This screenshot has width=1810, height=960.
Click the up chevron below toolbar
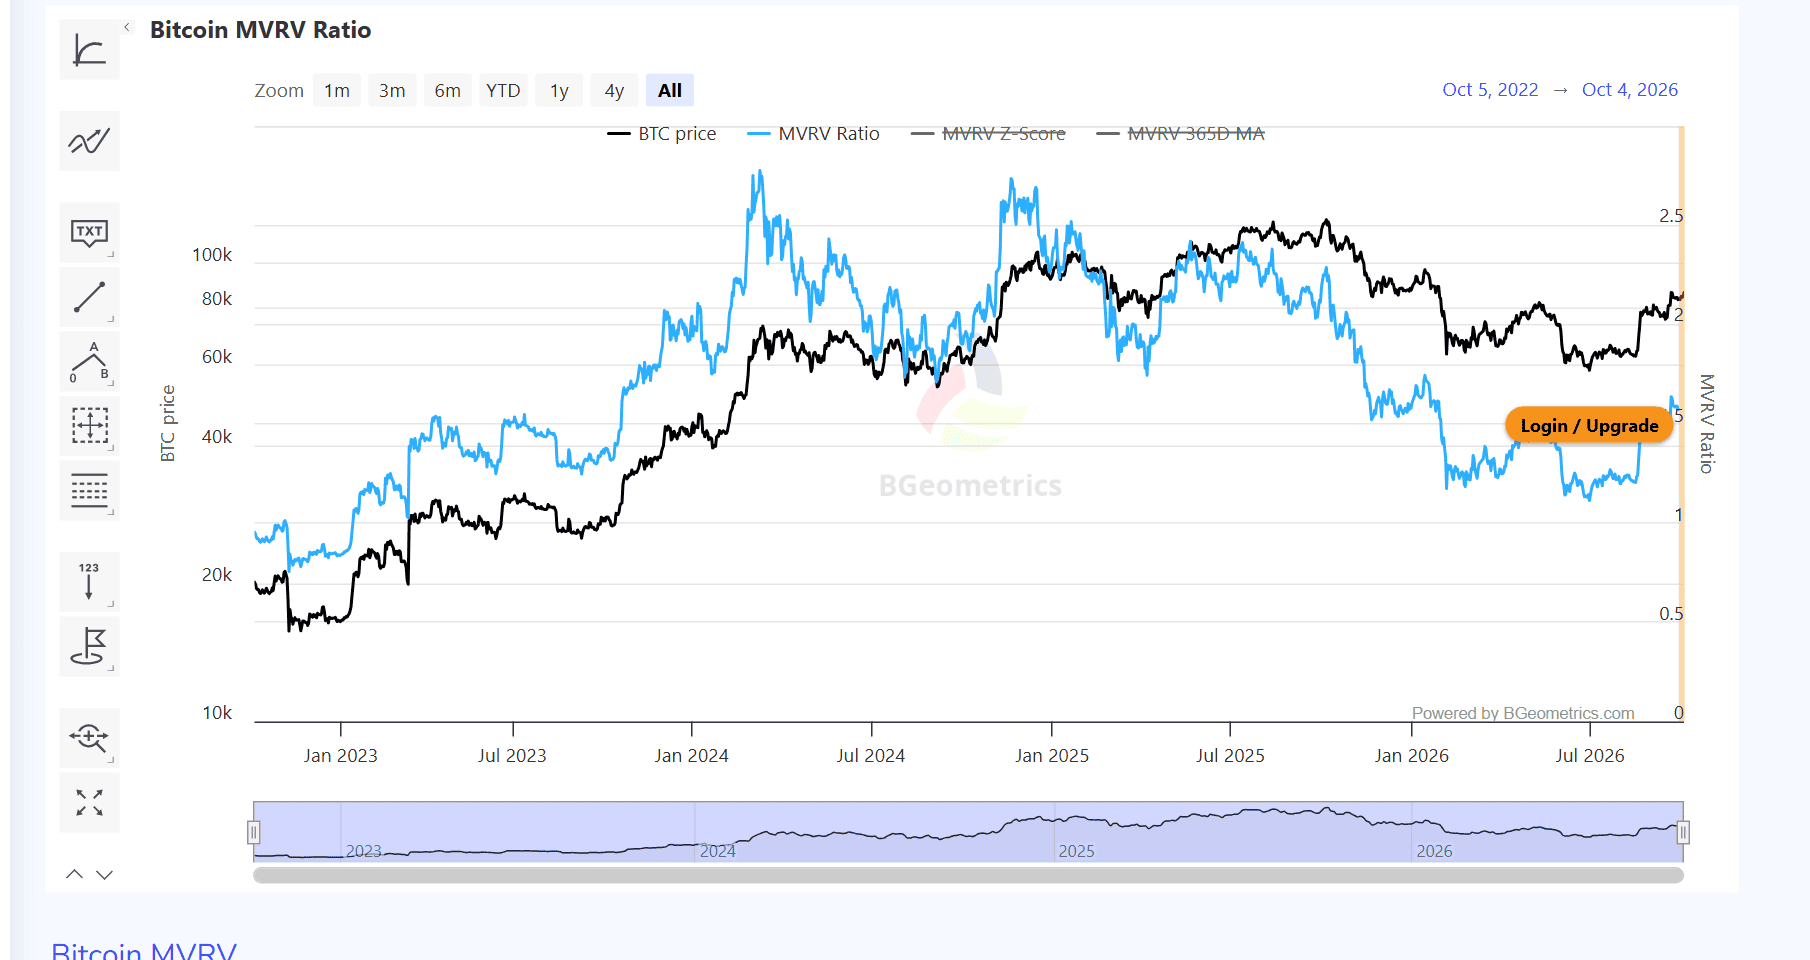click(74, 874)
